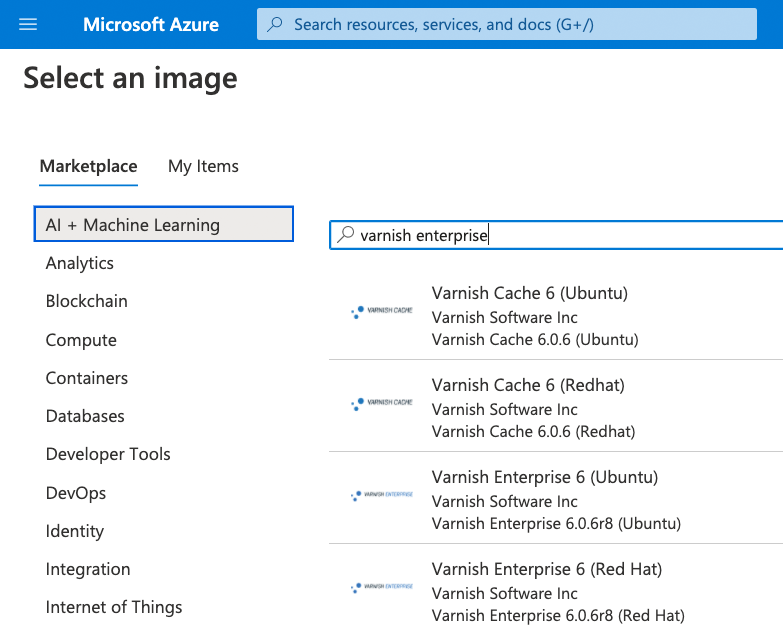Click the magnifier icon in top search bar
Viewport: 783px width, 635px height.
(x=275, y=24)
